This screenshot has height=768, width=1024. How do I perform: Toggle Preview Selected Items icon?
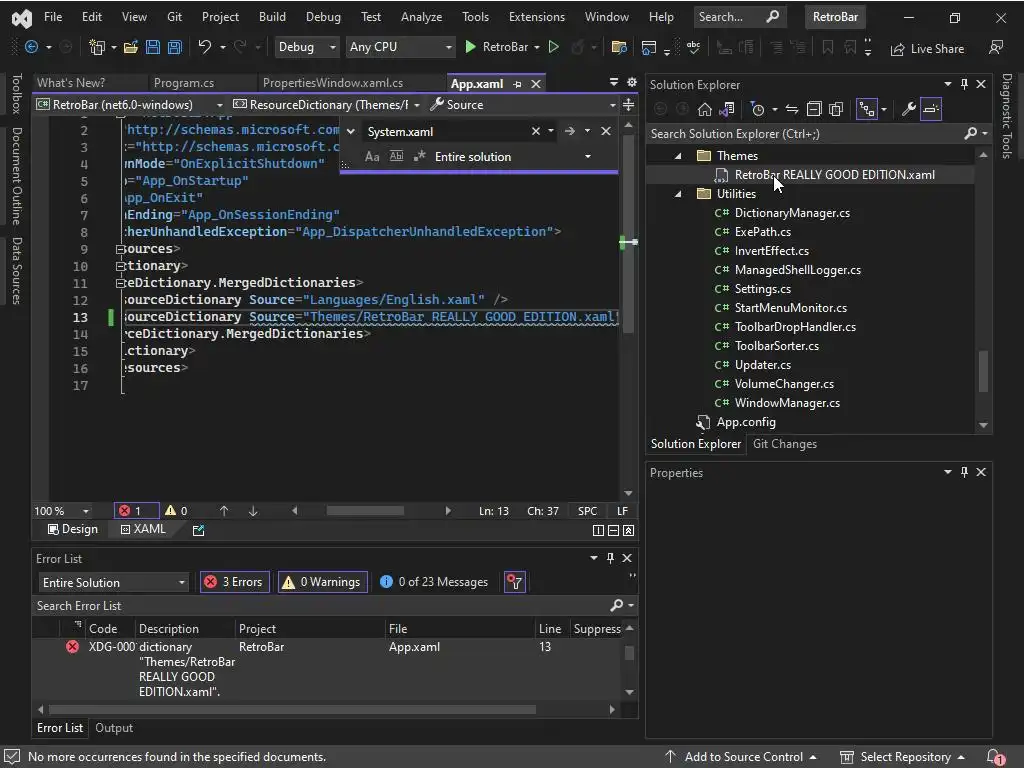[x=931, y=109]
